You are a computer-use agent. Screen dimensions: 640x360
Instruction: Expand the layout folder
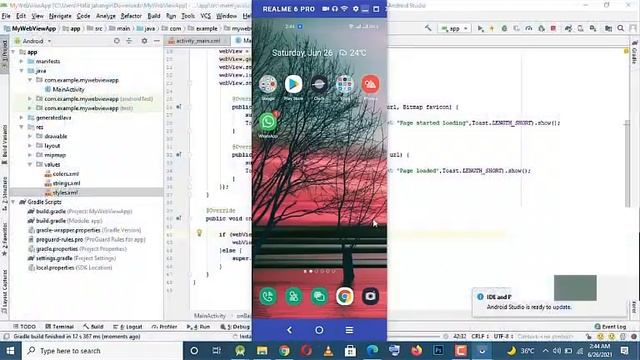(x=30, y=146)
